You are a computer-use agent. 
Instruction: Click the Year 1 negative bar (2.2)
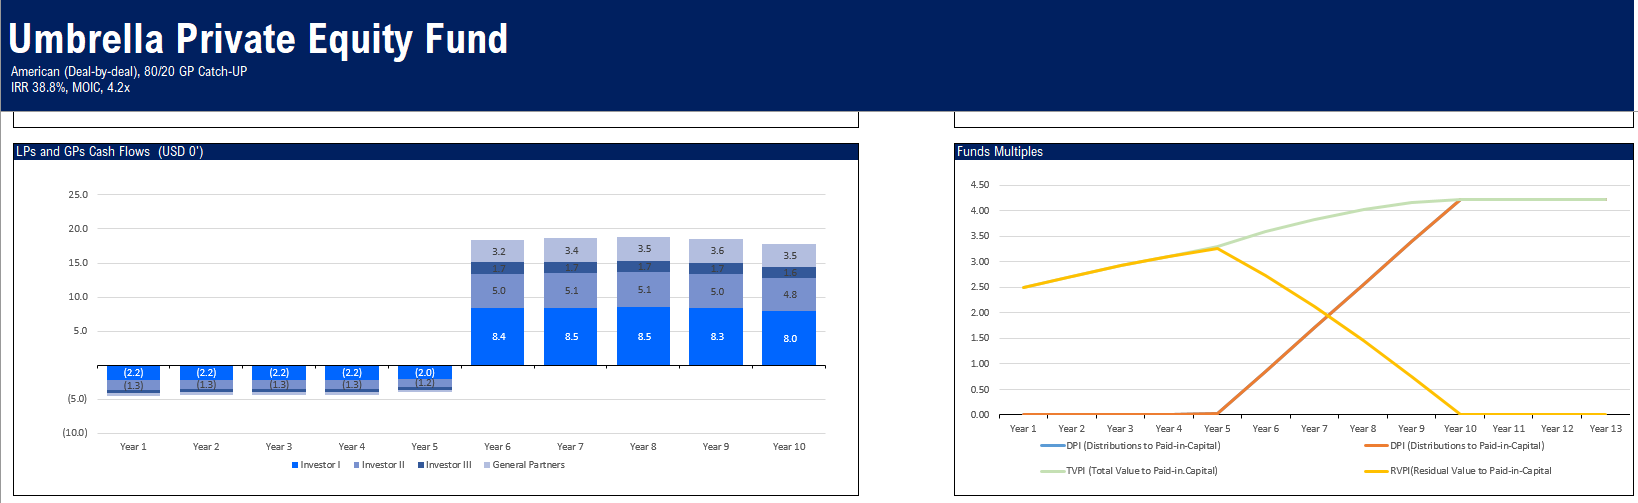pyautogui.click(x=133, y=373)
